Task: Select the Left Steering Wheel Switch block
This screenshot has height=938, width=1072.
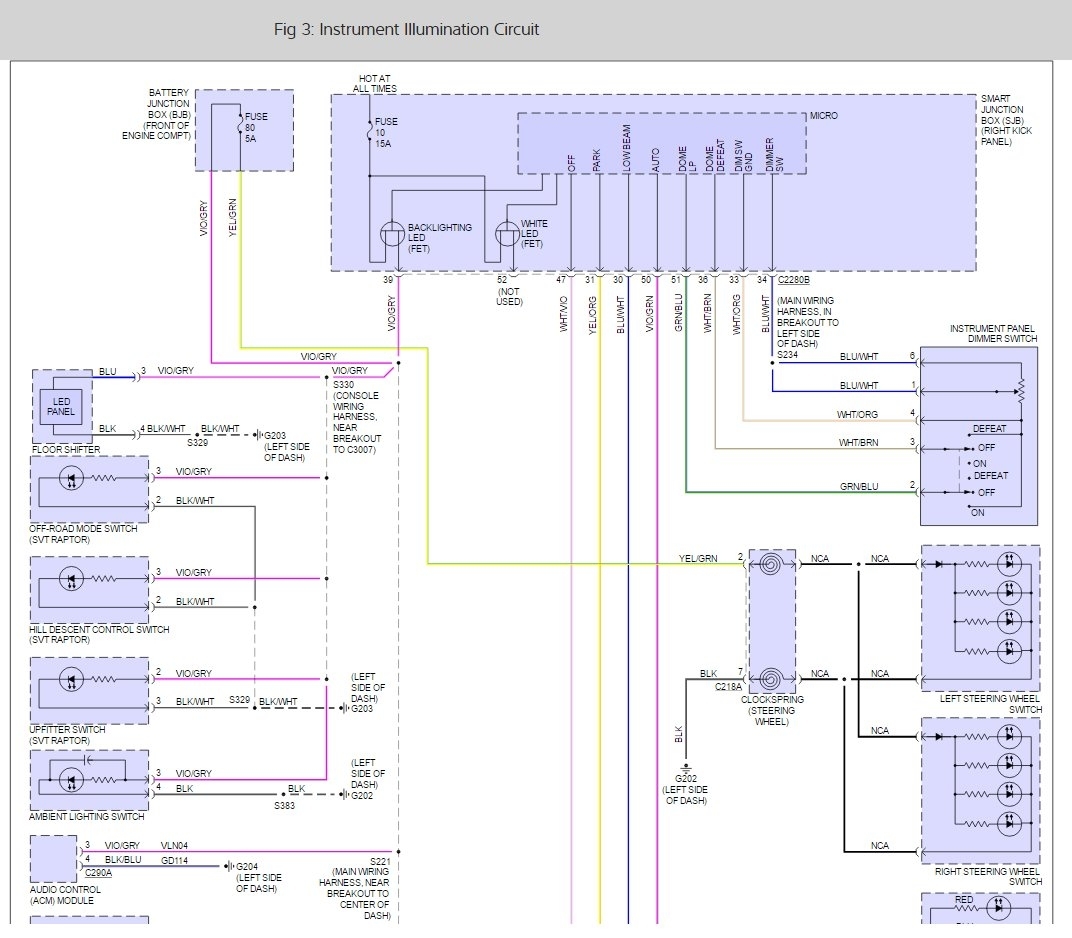Action: (979, 618)
